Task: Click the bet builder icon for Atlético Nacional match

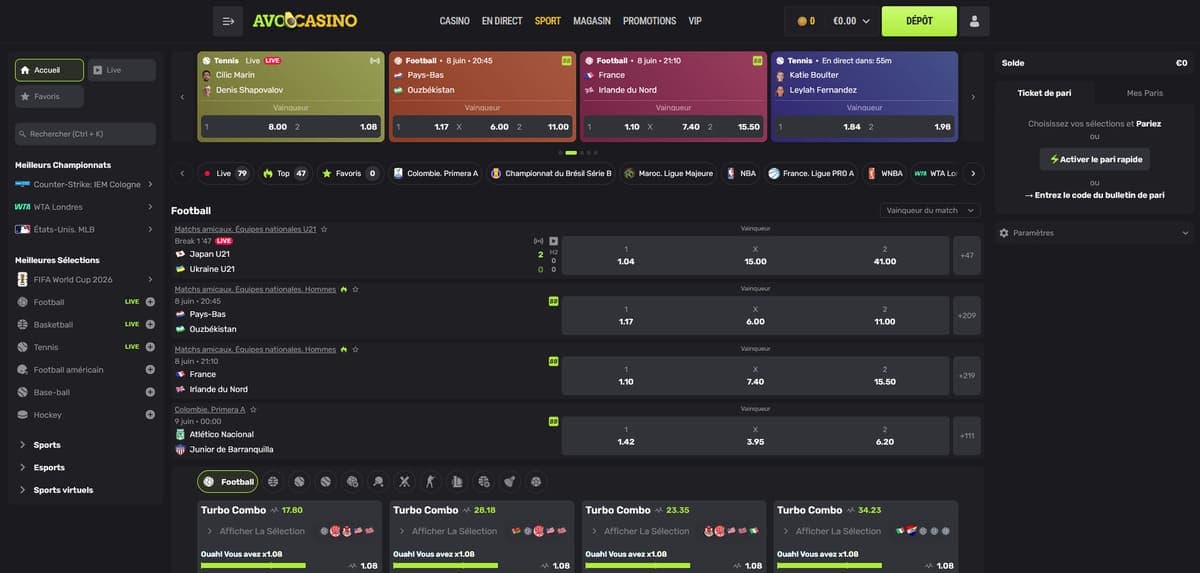Action: [554, 421]
